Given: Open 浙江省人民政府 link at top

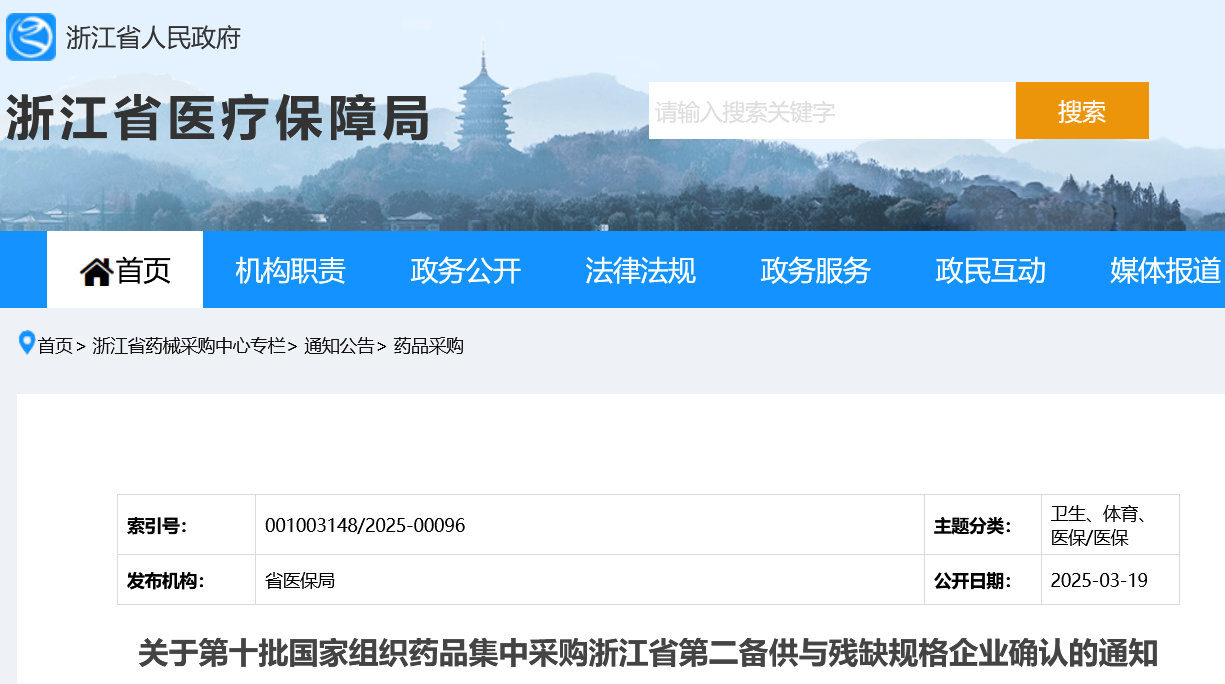Looking at the screenshot, I should click(153, 38).
